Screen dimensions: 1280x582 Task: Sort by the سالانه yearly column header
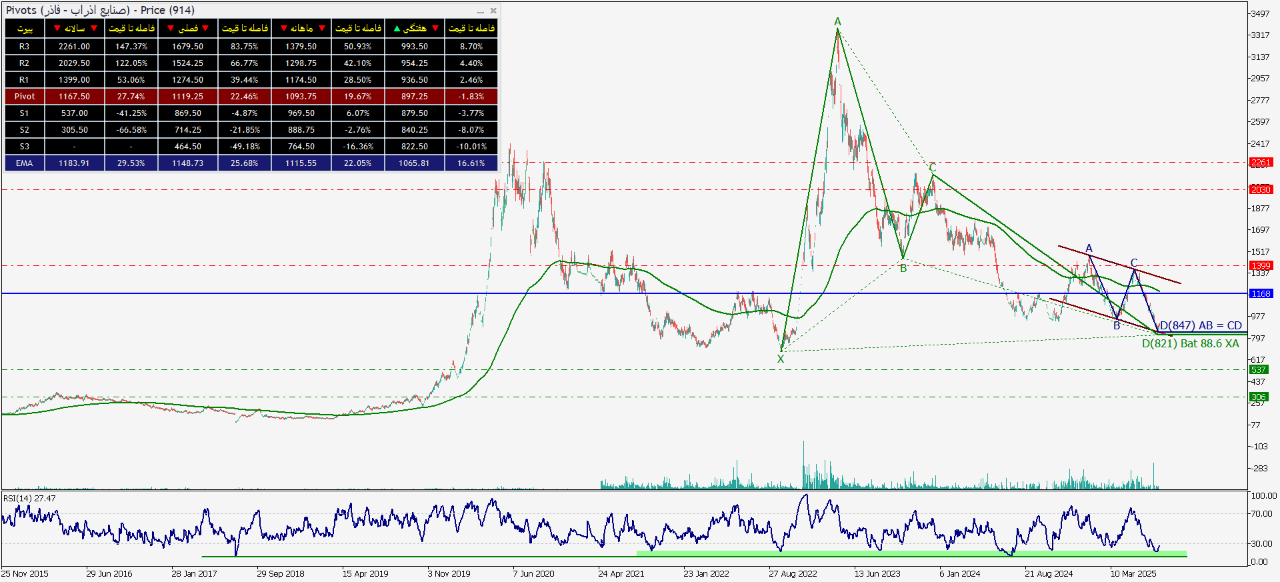[x=75, y=29]
